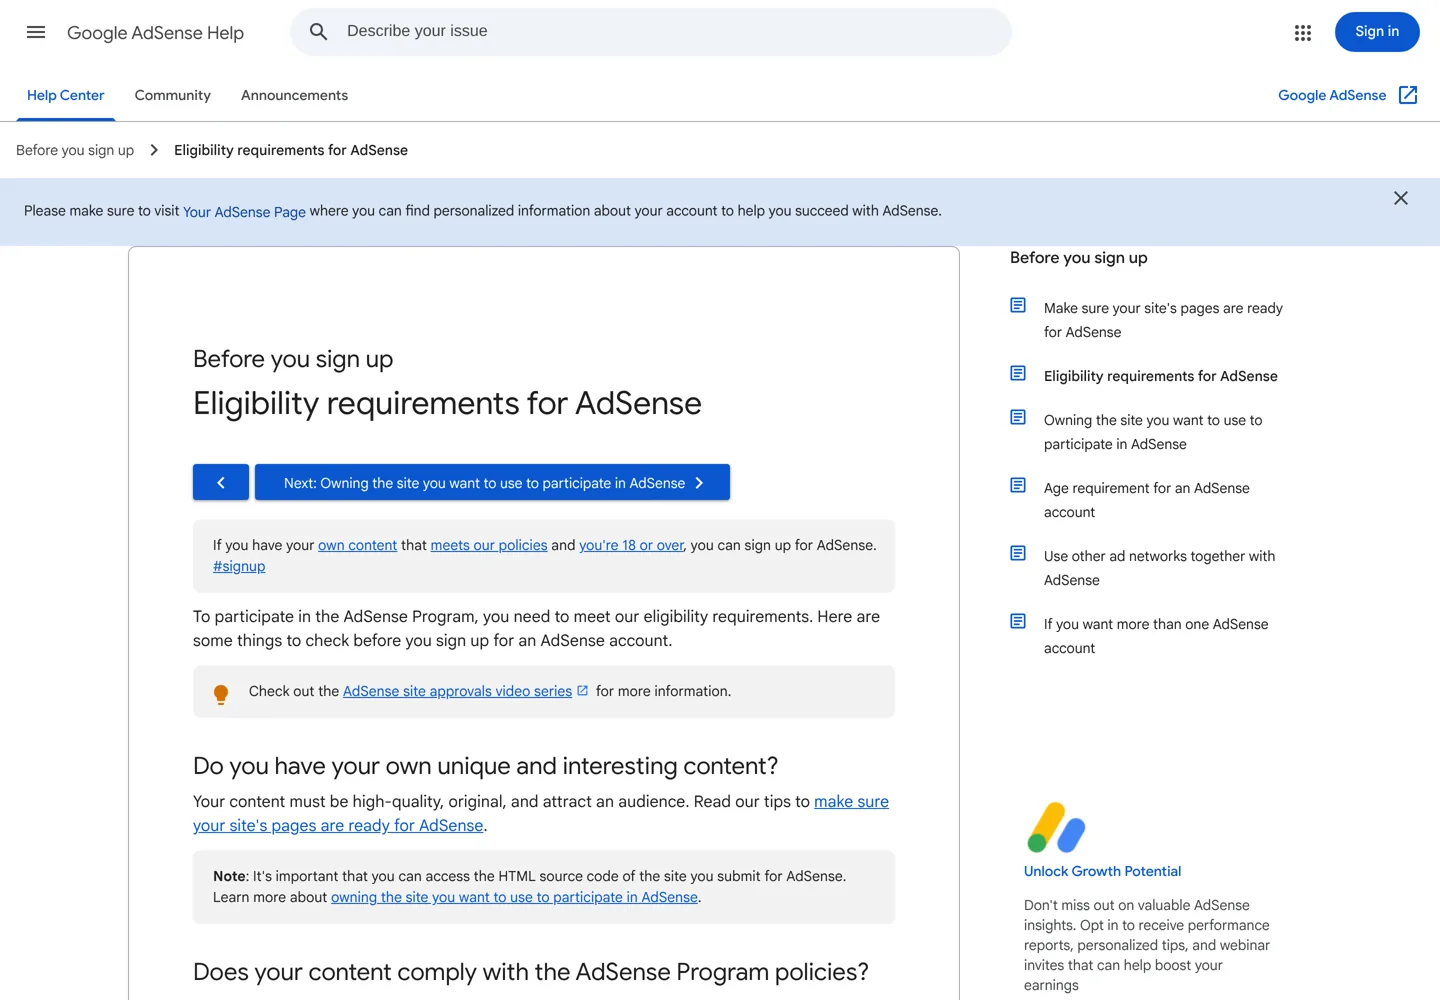Open the hamburger main menu
The height and width of the screenshot is (1000, 1440).
tap(36, 32)
